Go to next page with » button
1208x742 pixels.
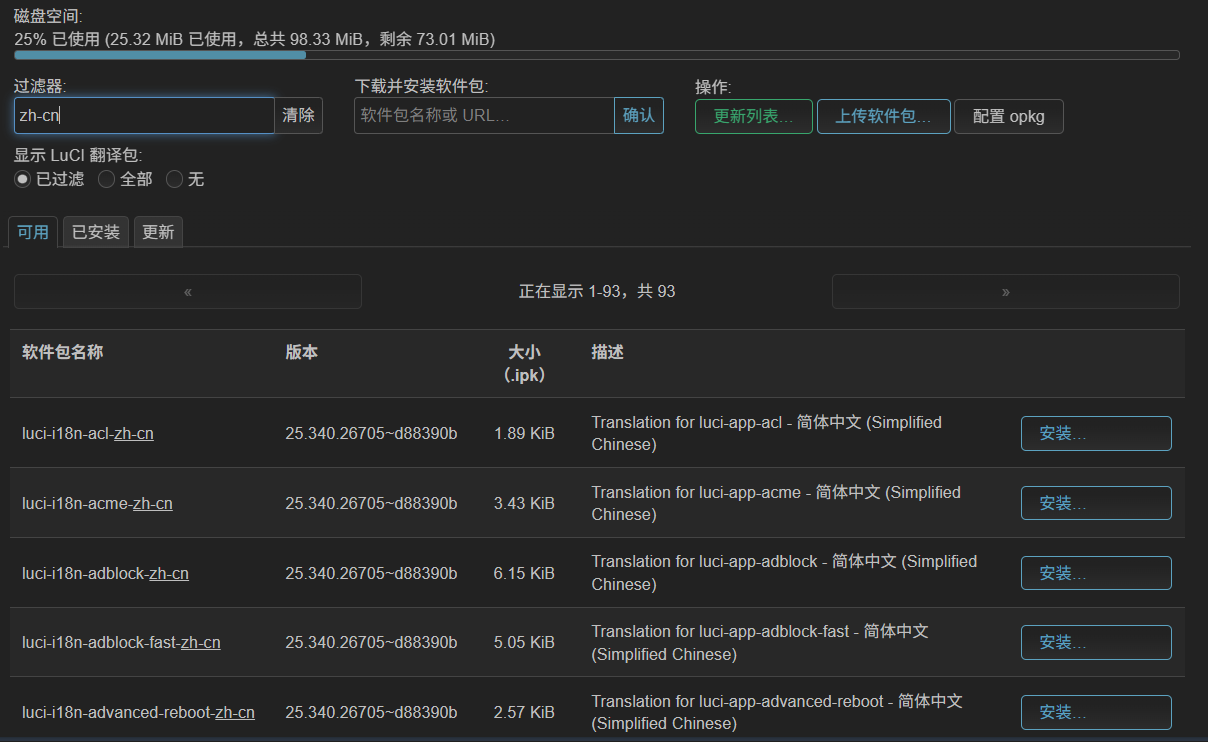[1005, 291]
